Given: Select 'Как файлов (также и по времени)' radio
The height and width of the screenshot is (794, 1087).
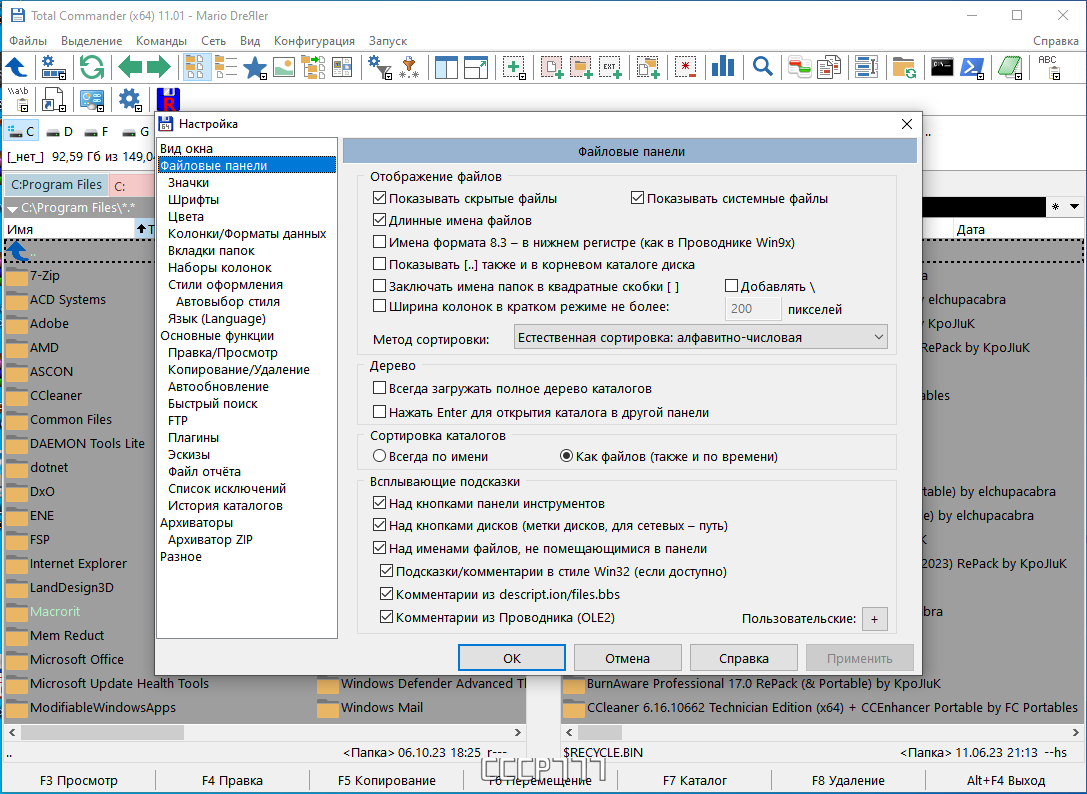Looking at the screenshot, I should pos(566,456).
